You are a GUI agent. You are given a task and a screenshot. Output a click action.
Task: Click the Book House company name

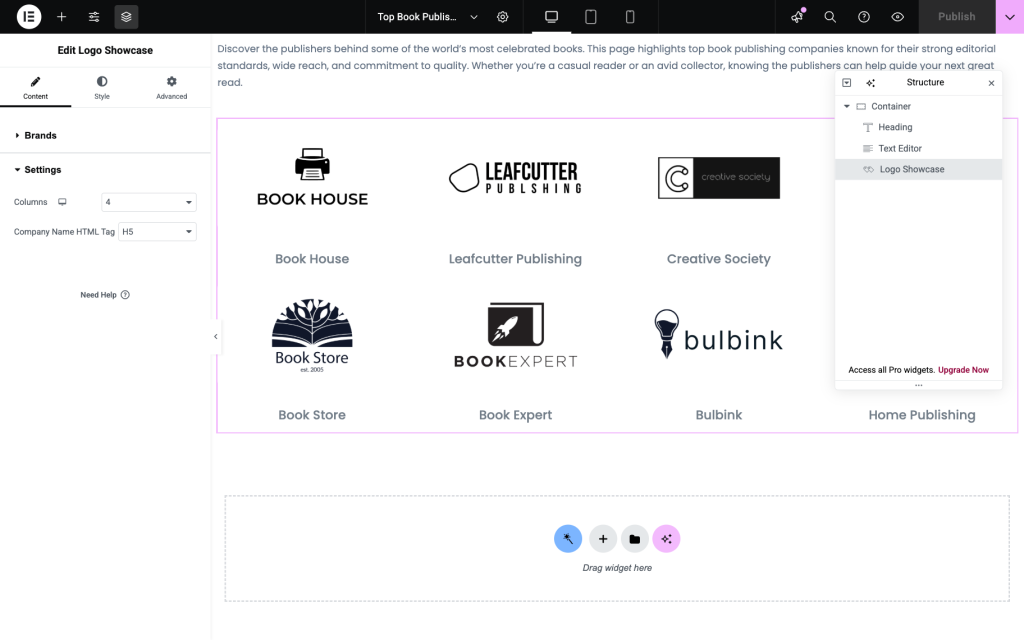click(312, 259)
